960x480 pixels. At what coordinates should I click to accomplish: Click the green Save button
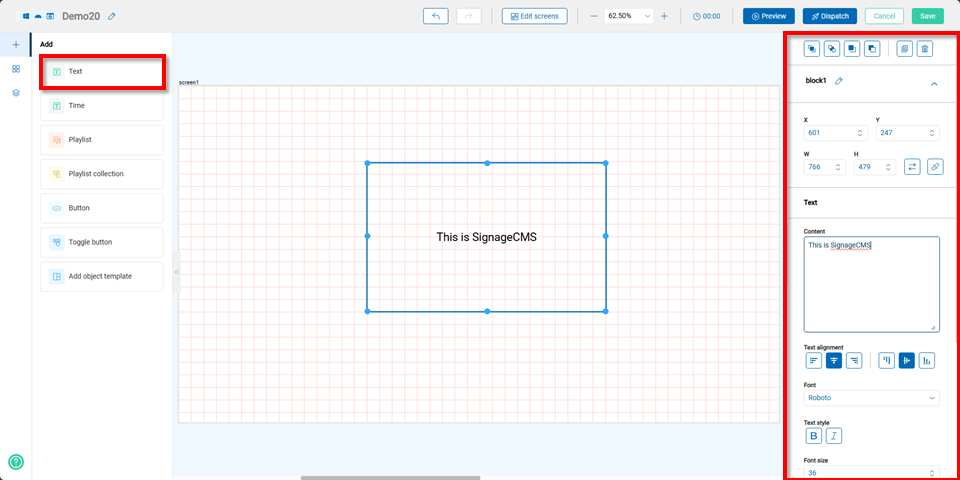click(927, 16)
